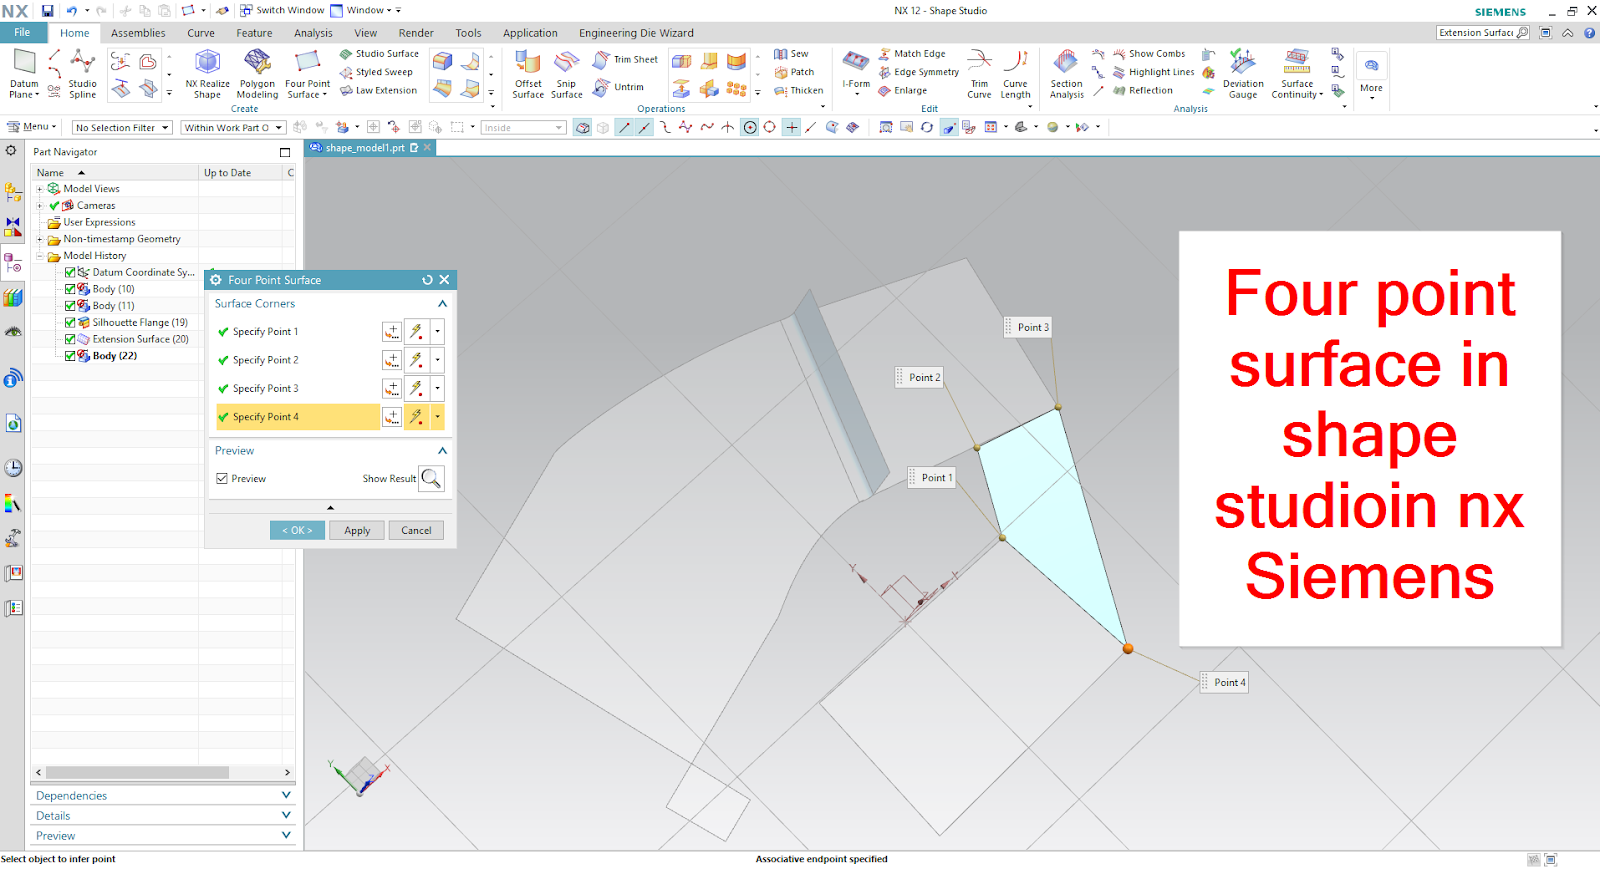The image size is (1600, 869).
Task: Toggle visibility of Datum Coordinate System
Action: pyautogui.click(x=70, y=272)
